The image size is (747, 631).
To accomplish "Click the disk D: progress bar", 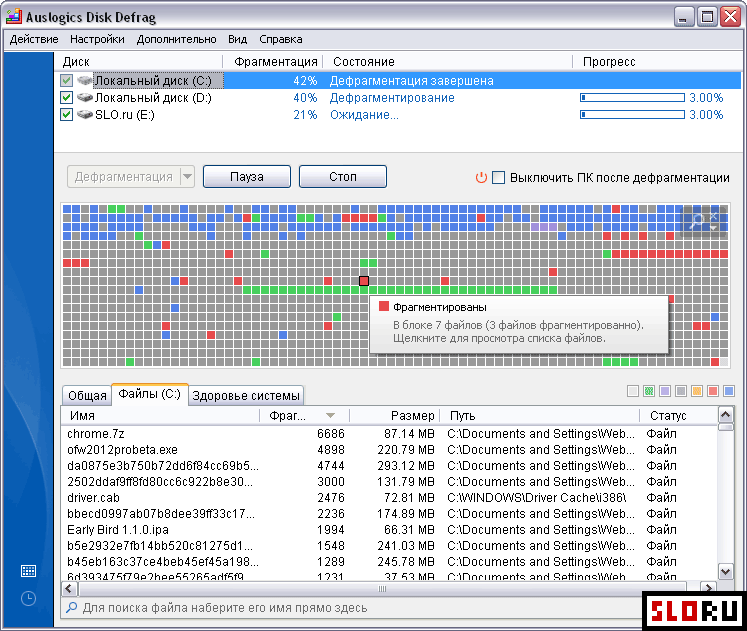I will [x=632, y=98].
